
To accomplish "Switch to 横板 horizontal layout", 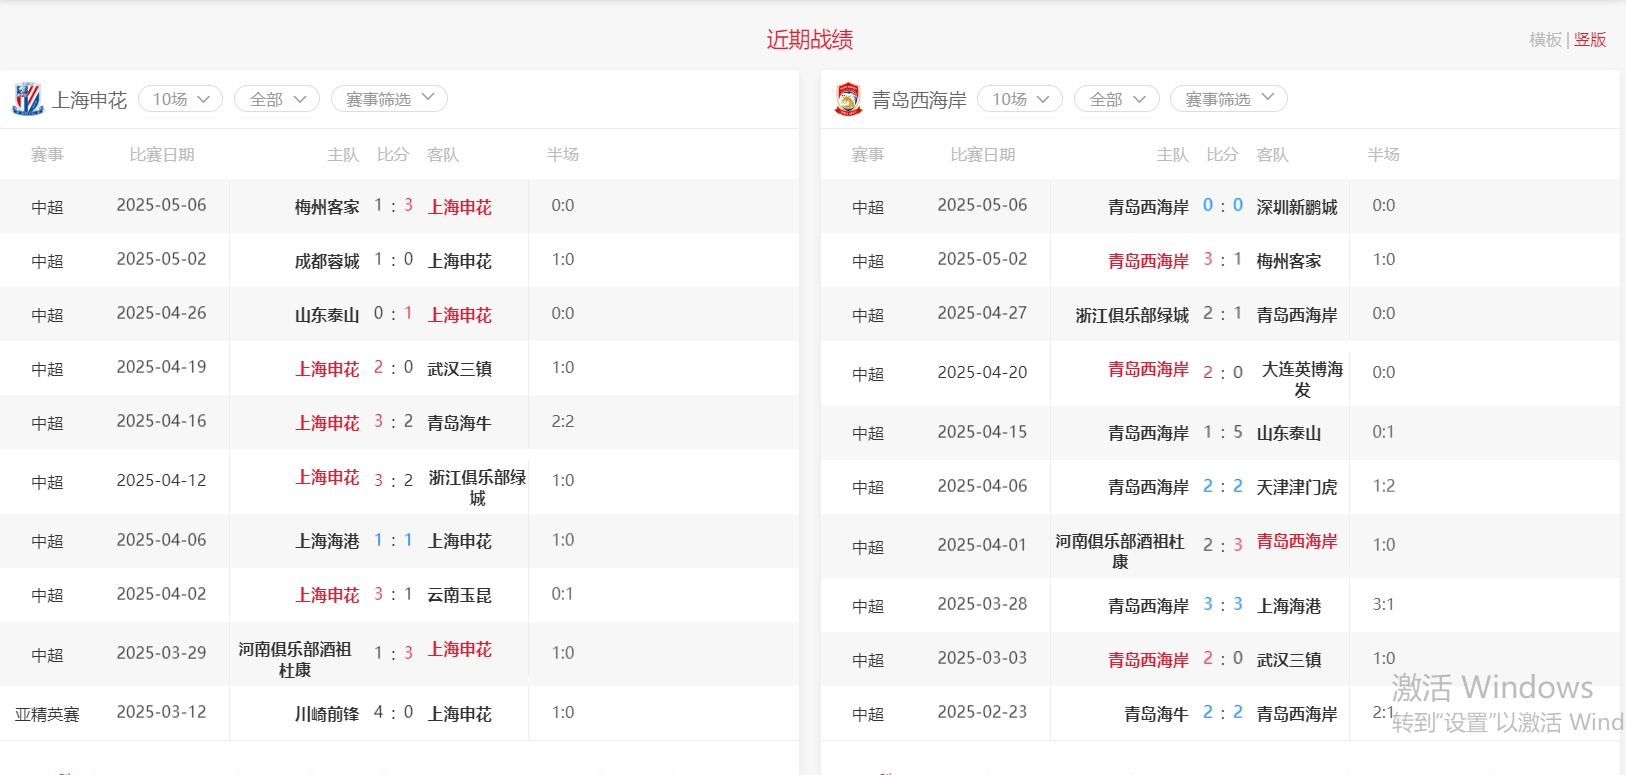I will pos(1545,40).
